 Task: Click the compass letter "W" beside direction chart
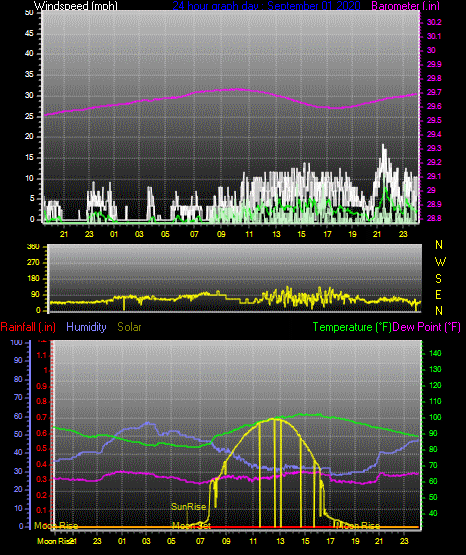coord(440,262)
